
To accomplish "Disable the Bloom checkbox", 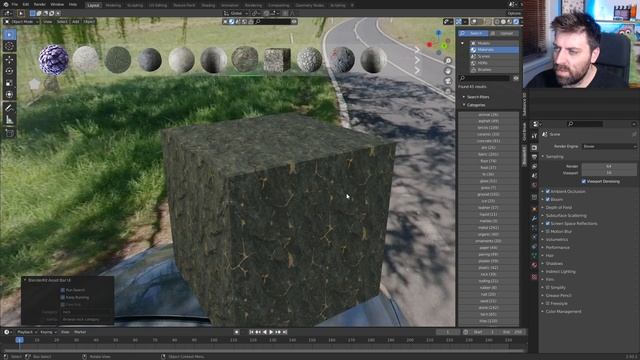I will click(x=548, y=199).
